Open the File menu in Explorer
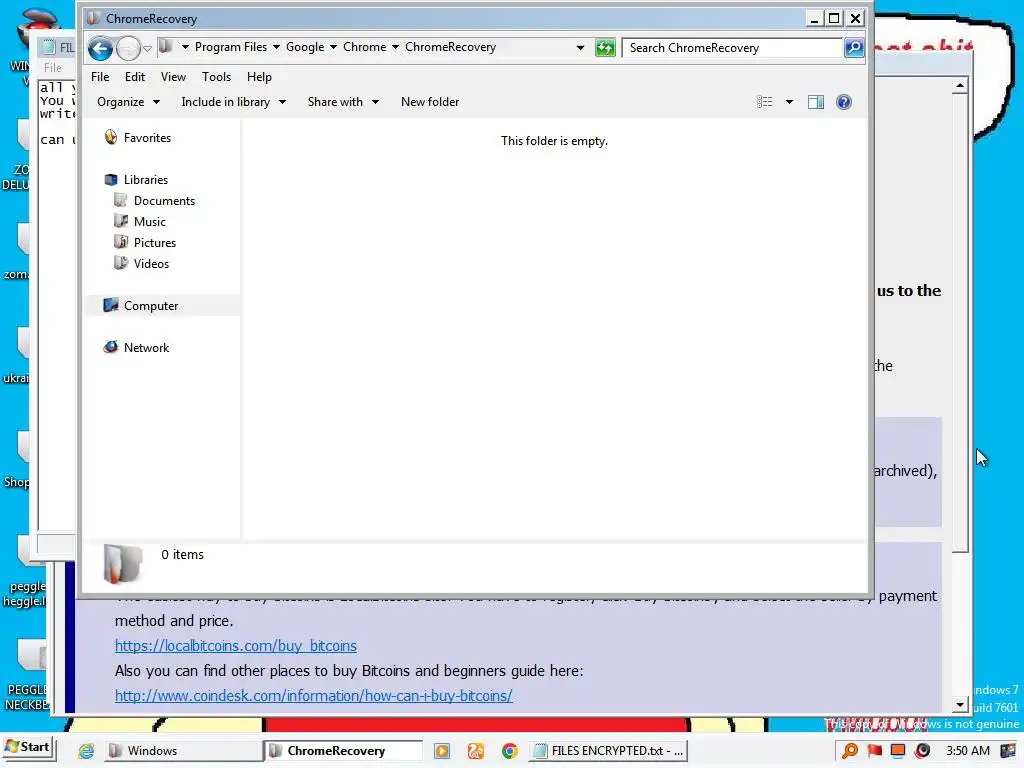This screenshot has height=768, width=1024. 100,77
